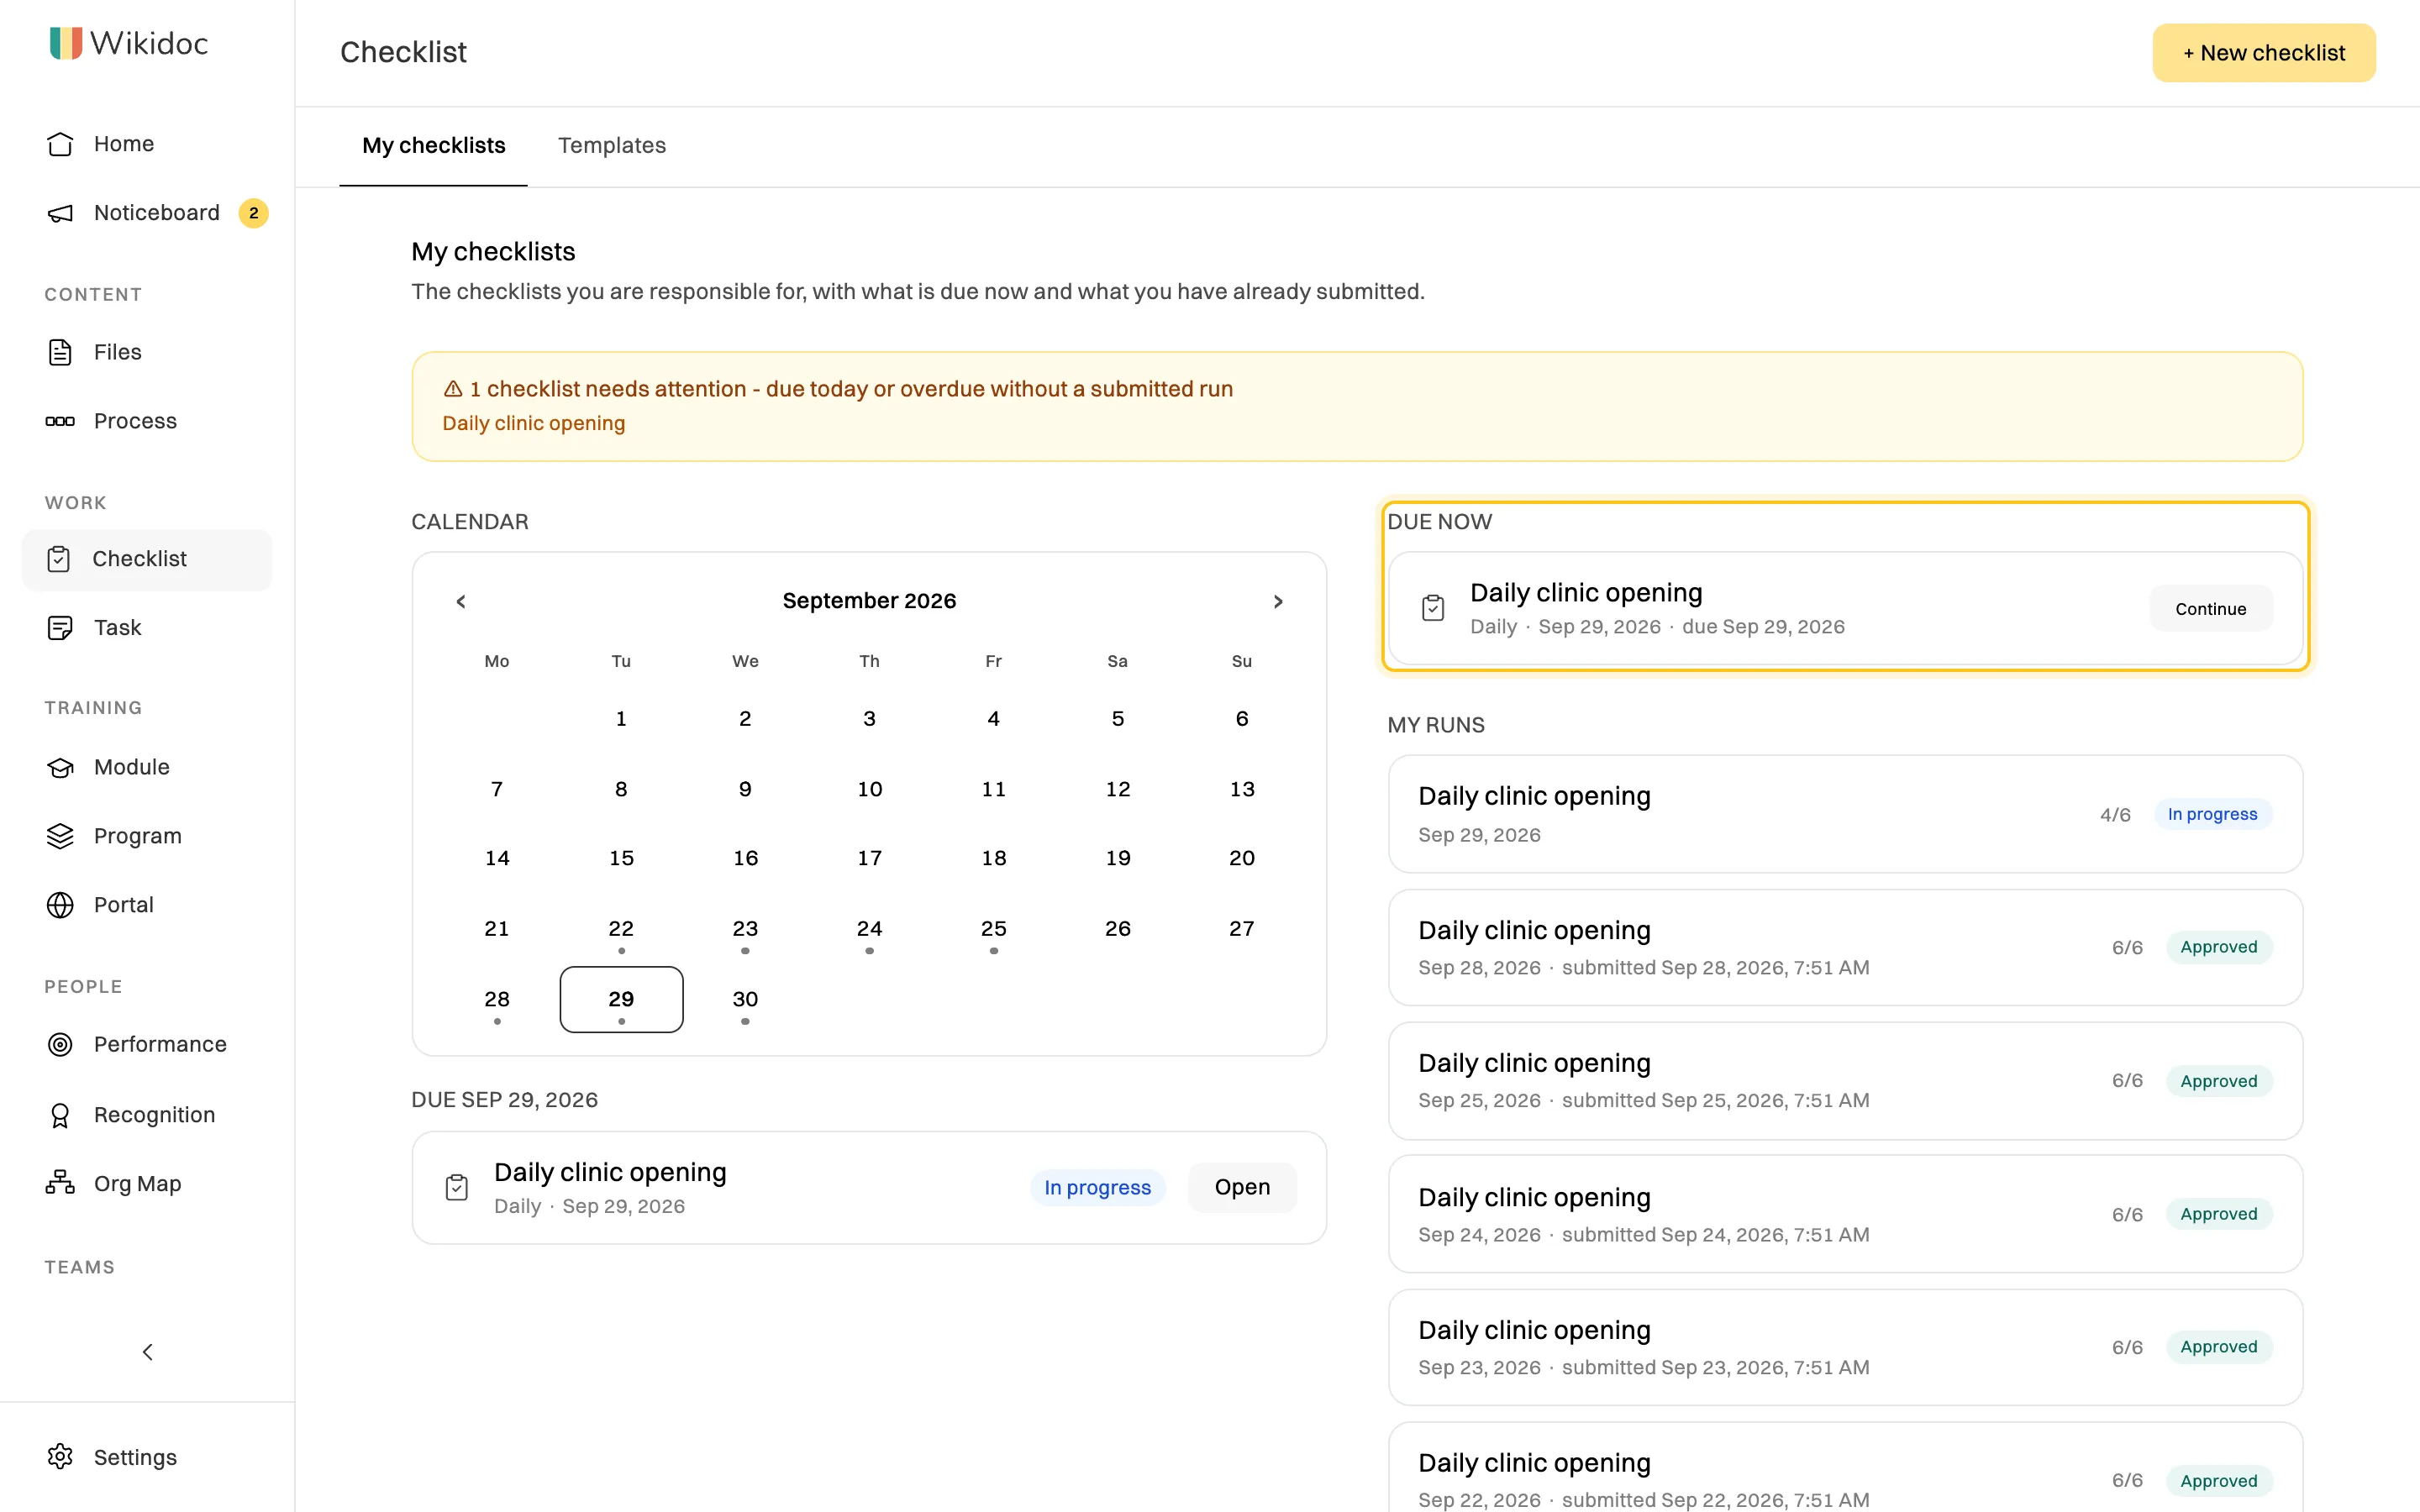Screen dimensions: 2420x1512
Task: Click the Task note icon
Action: pos(60,628)
